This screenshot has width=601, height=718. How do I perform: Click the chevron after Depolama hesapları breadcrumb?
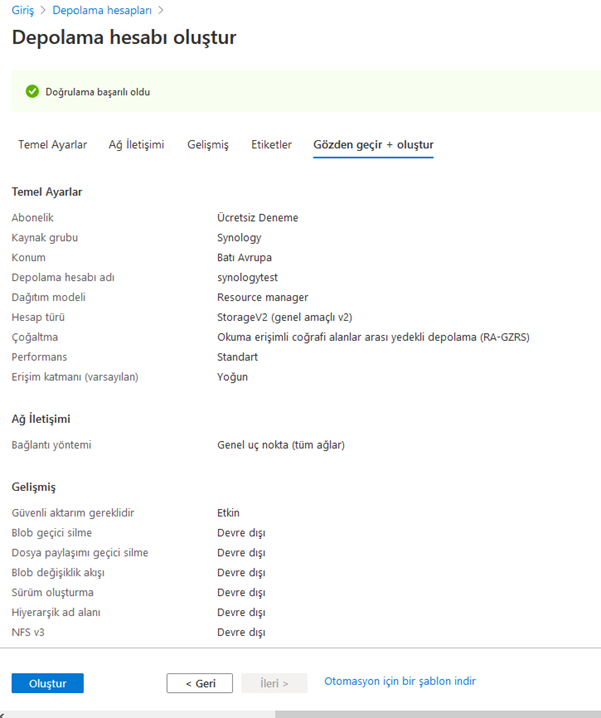coord(161,10)
